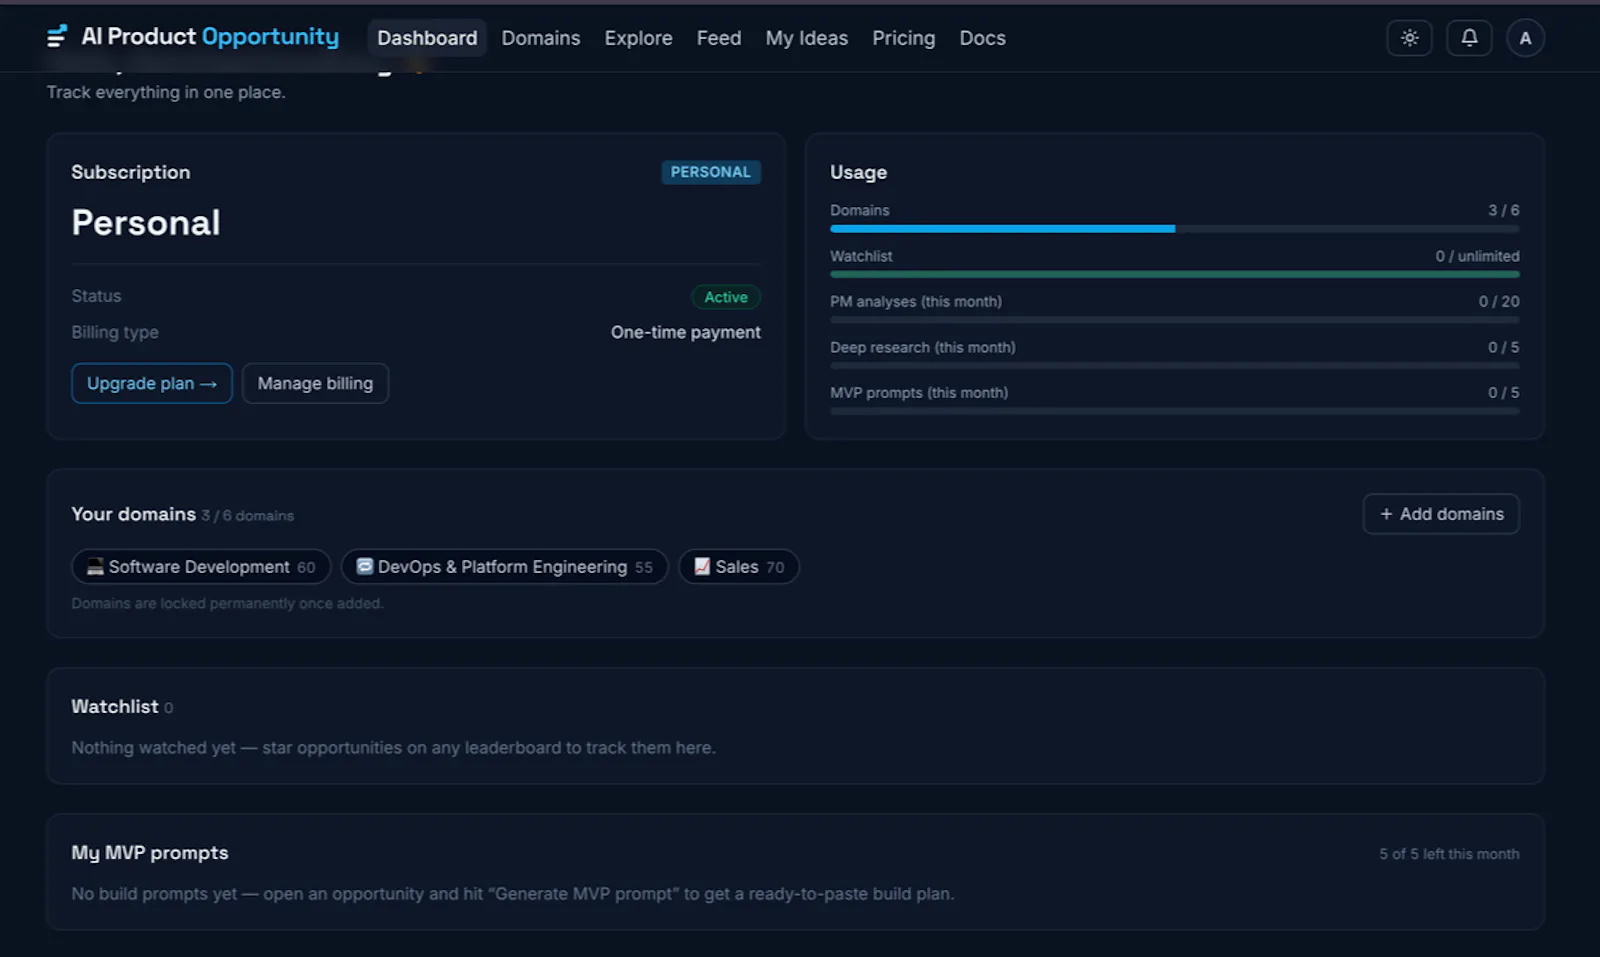This screenshot has width=1600, height=957.
Task: Click the 'One-time payment' billing value
Action: [x=686, y=332]
